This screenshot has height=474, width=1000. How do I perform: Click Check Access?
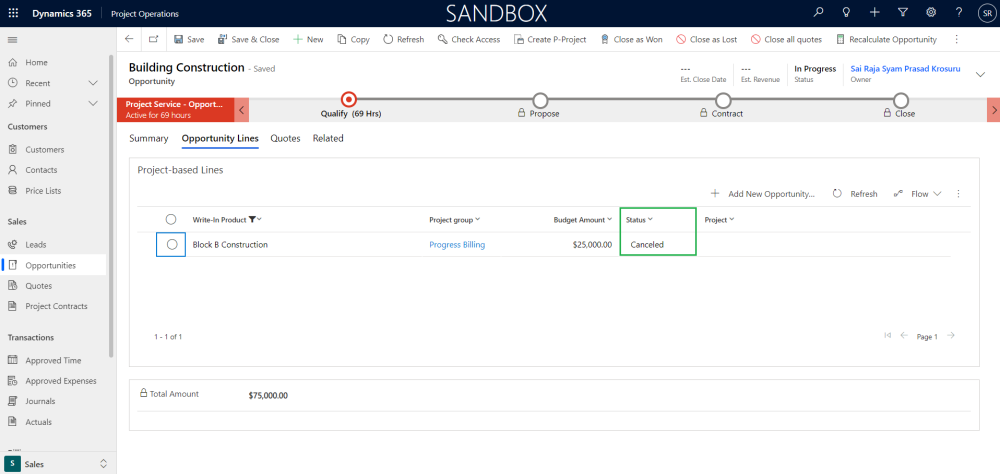pos(469,40)
